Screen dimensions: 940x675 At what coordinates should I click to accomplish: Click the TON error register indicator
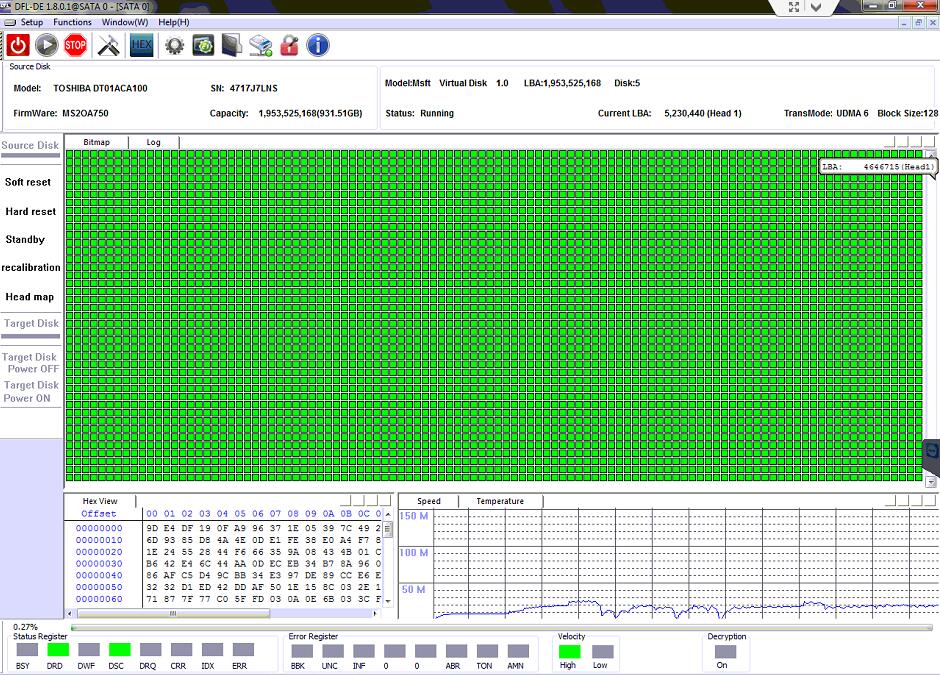coord(487,651)
